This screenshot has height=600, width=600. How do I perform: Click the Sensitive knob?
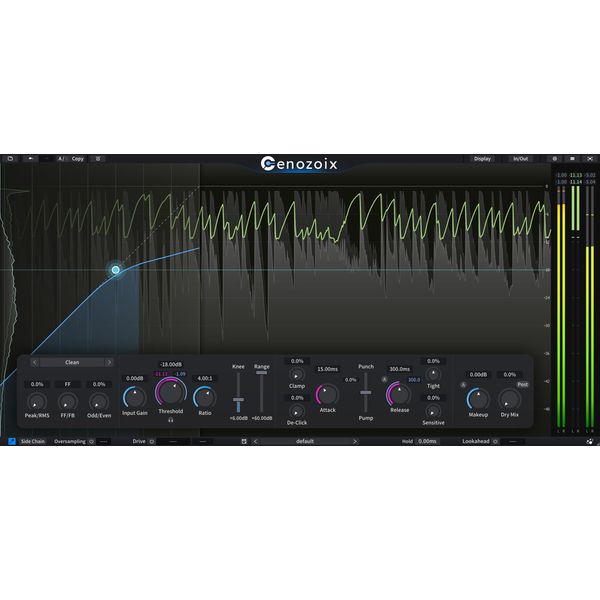(433, 411)
